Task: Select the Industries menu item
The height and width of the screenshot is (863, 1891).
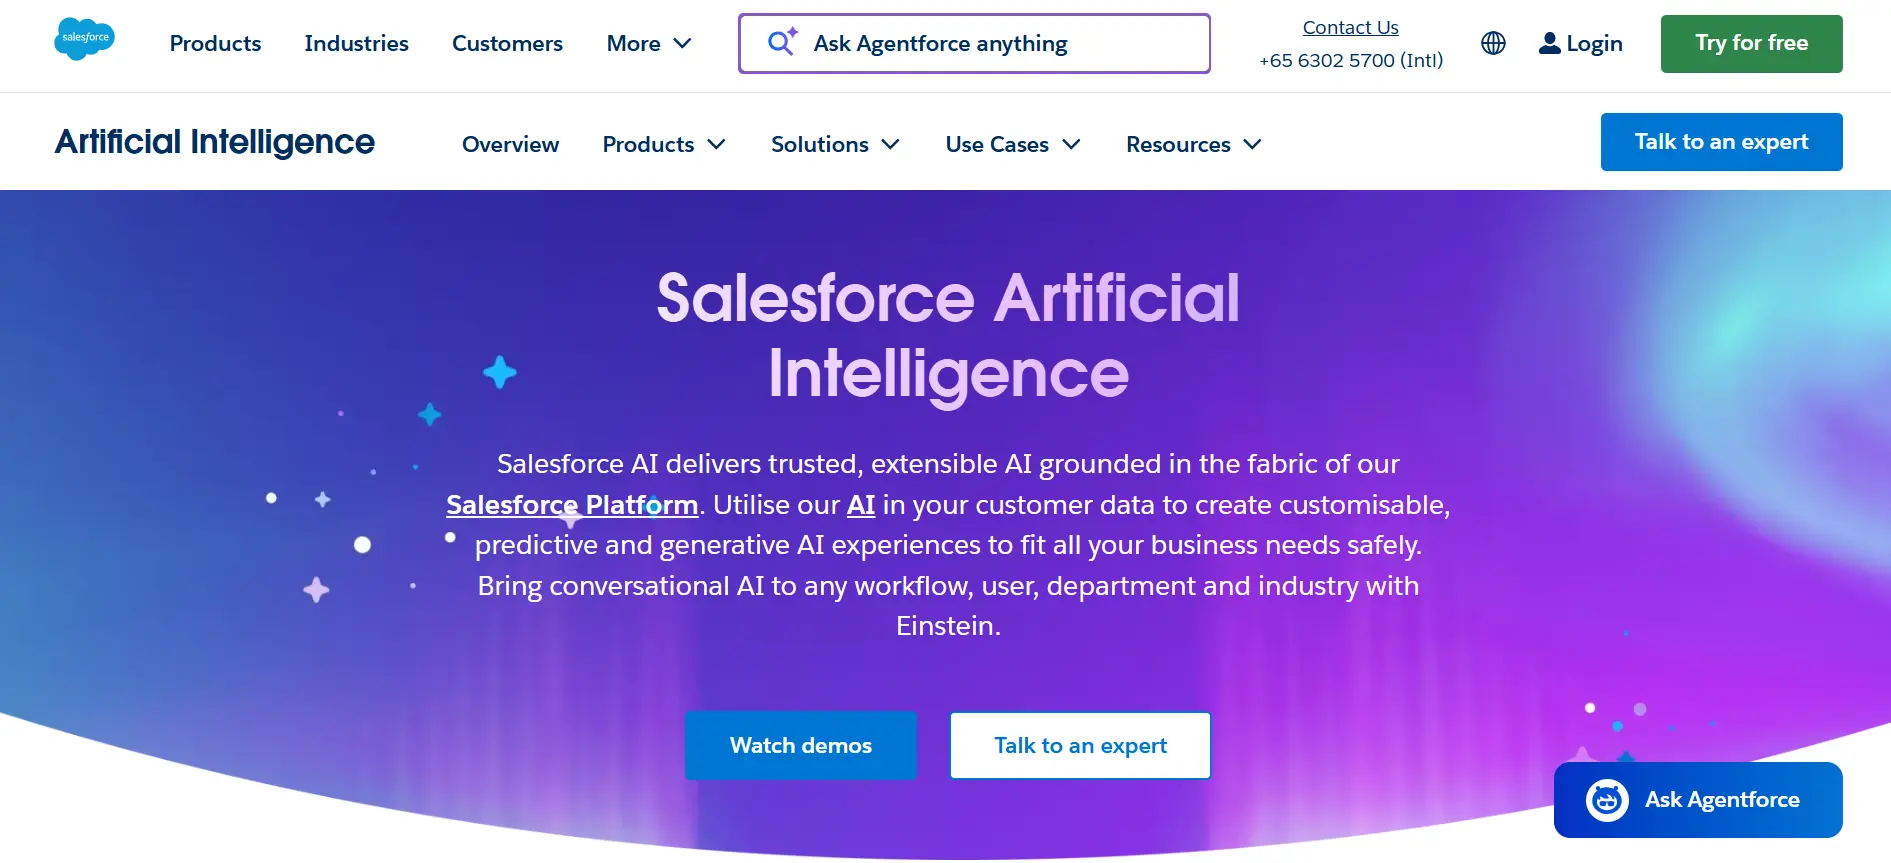Action: click(356, 43)
